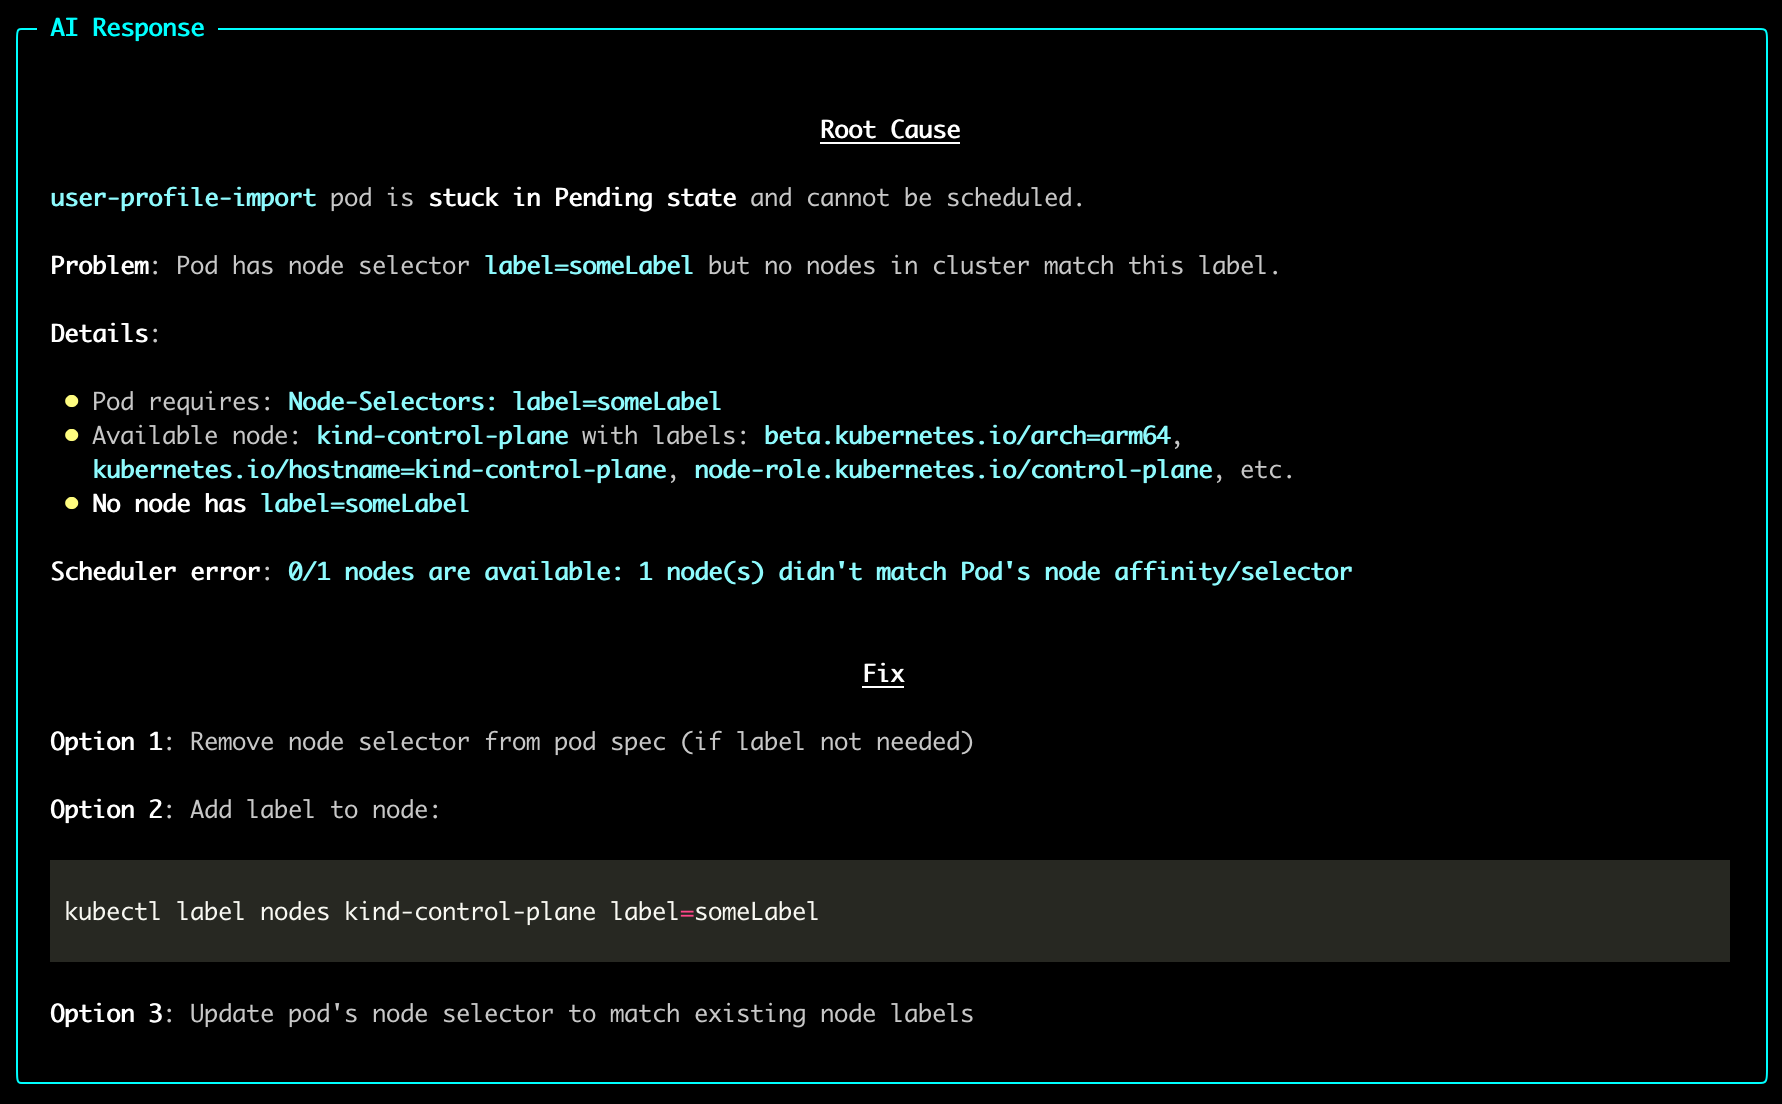Click the bold "Details" label
This screenshot has height=1104, width=1782.
(99, 334)
